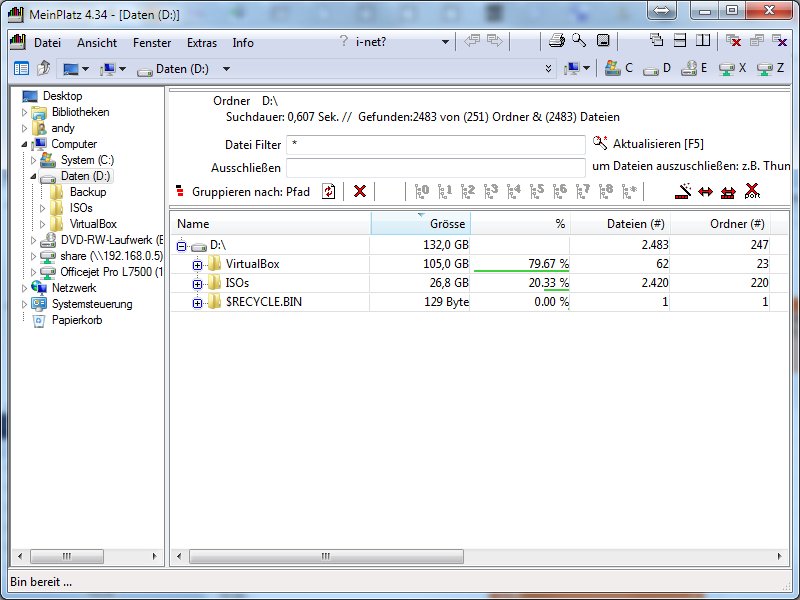Click the up-folder arrow icon

43,69
